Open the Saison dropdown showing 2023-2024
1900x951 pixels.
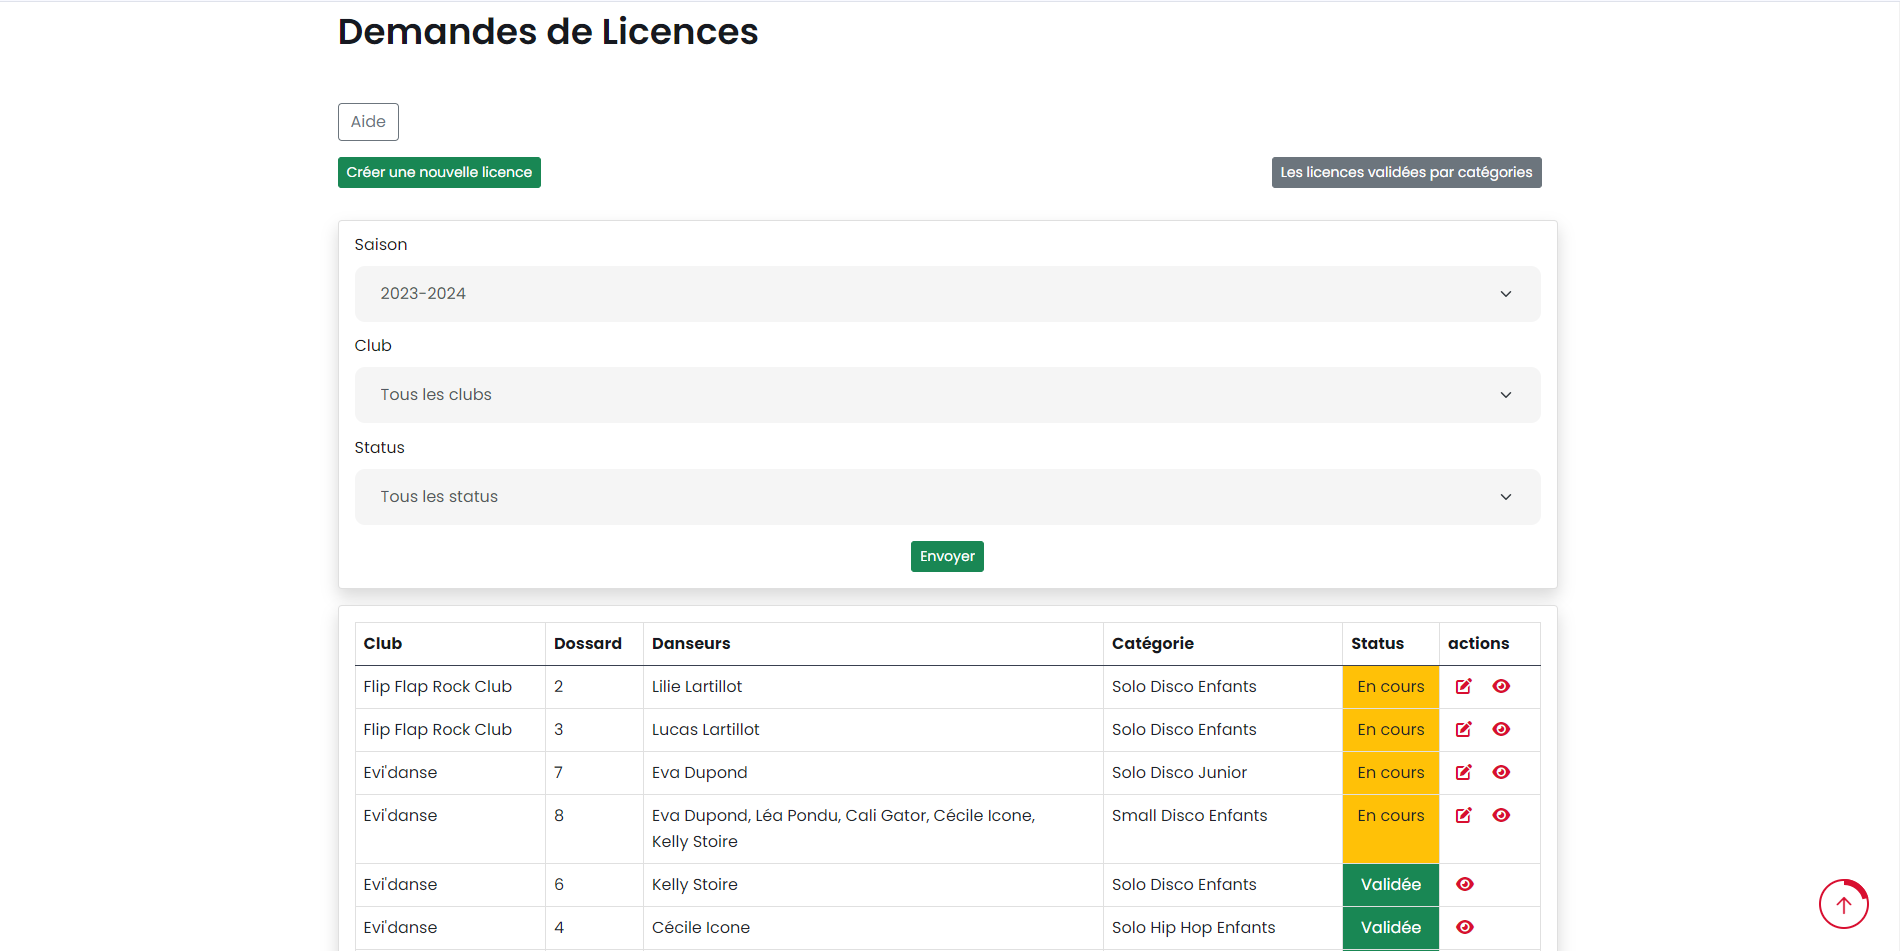(x=947, y=293)
